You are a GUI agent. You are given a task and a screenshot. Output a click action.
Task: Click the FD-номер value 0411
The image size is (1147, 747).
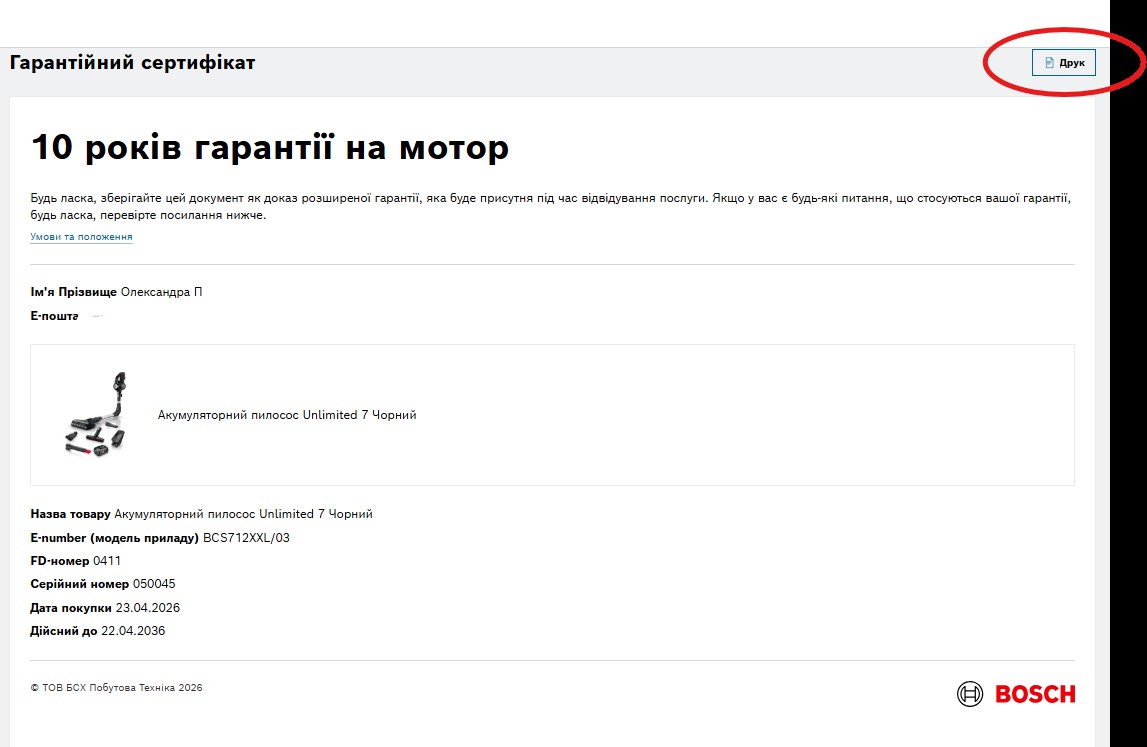107,561
